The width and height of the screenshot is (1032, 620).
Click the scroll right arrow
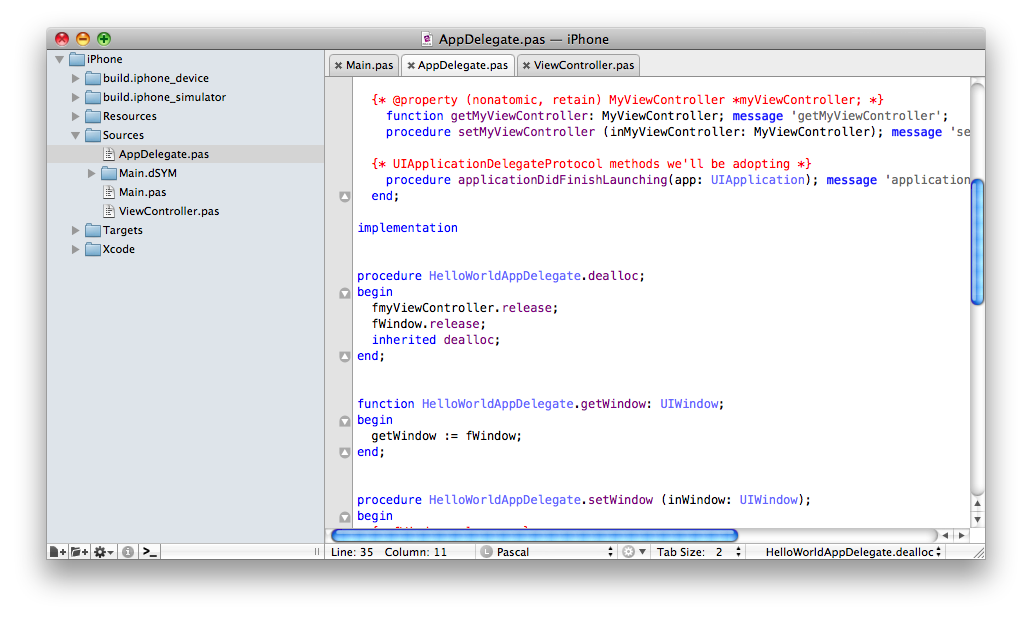(x=962, y=535)
